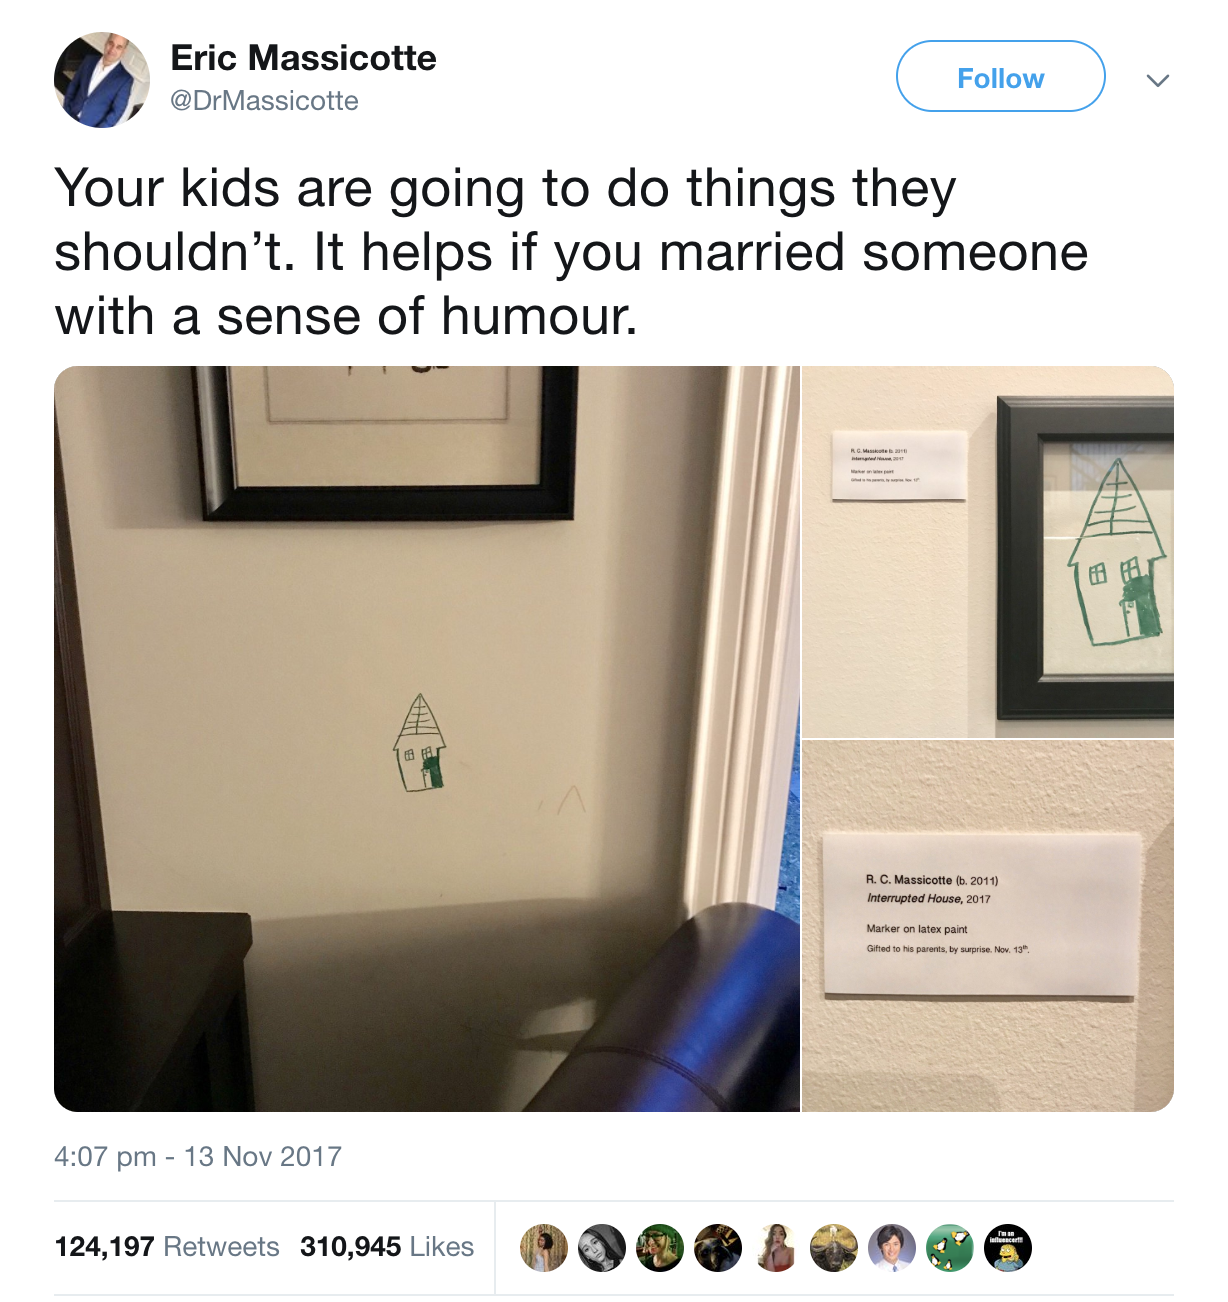The image size is (1228, 1302).
Task: Follow Eric Massicotte
Action: [1001, 77]
